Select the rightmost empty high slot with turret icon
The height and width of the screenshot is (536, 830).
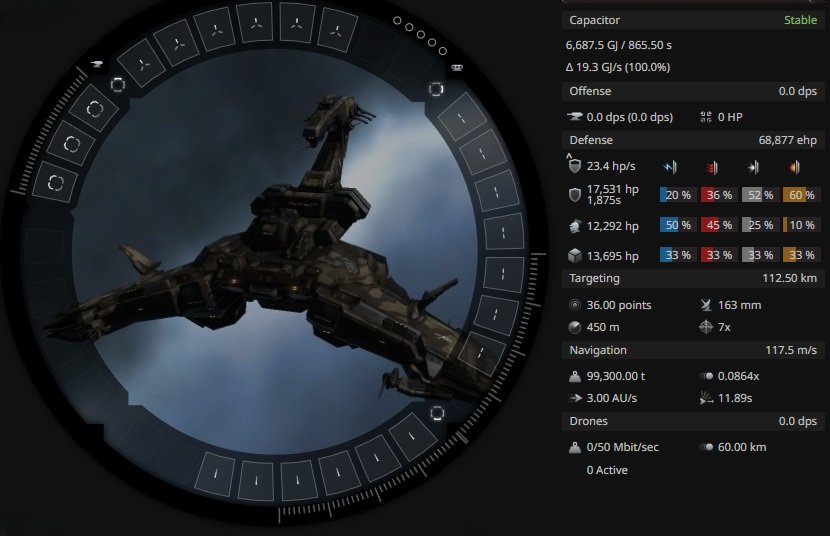[337, 31]
